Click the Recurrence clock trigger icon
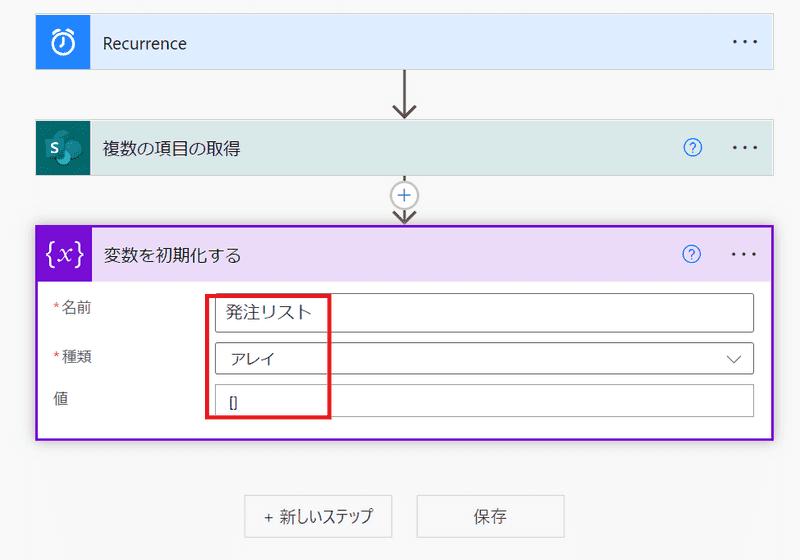This screenshot has height=560, width=800. 63,43
